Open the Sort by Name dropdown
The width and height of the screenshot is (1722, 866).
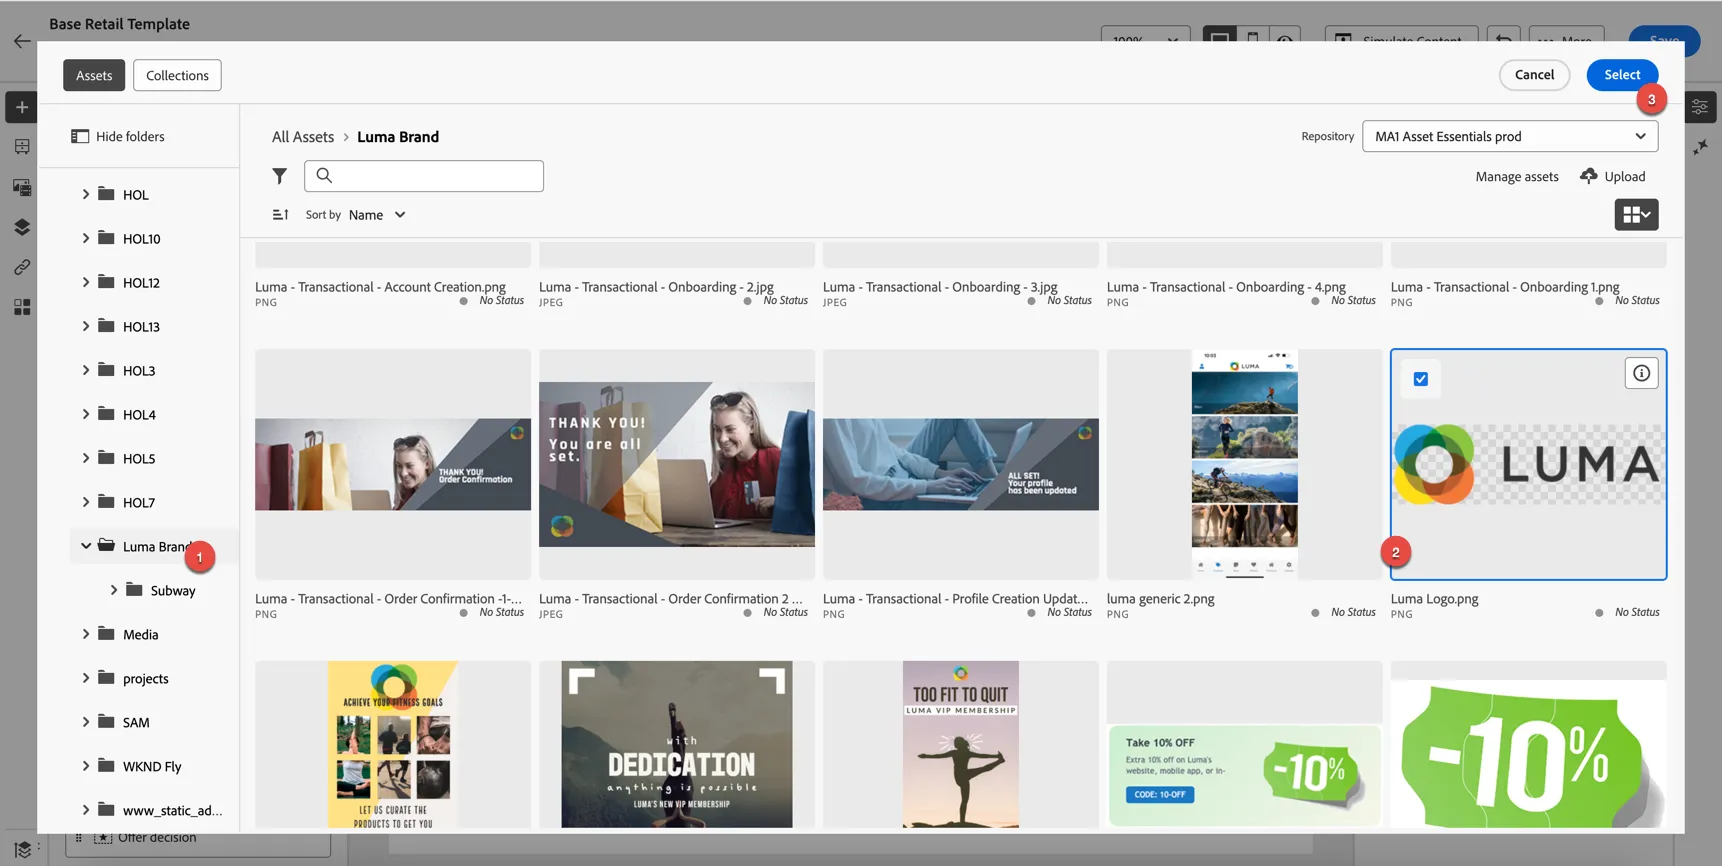point(377,215)
